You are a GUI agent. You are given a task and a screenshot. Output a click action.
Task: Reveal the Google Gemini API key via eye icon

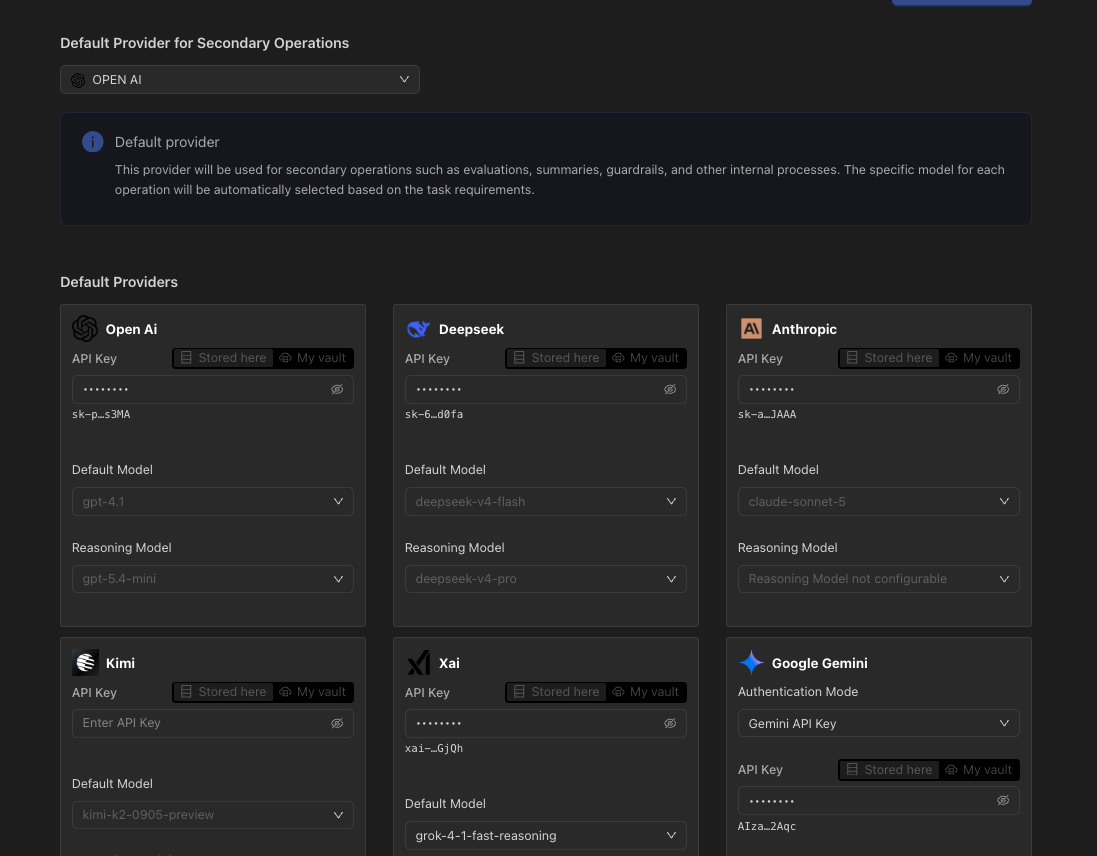coord(1003,801)
